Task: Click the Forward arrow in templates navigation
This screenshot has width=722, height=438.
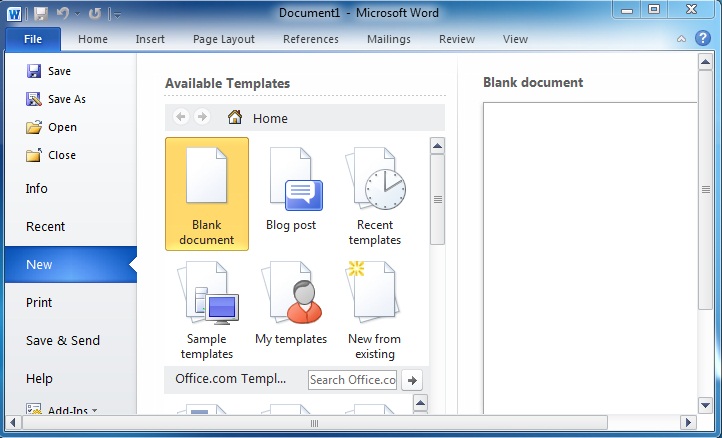Action: (202, 117)
